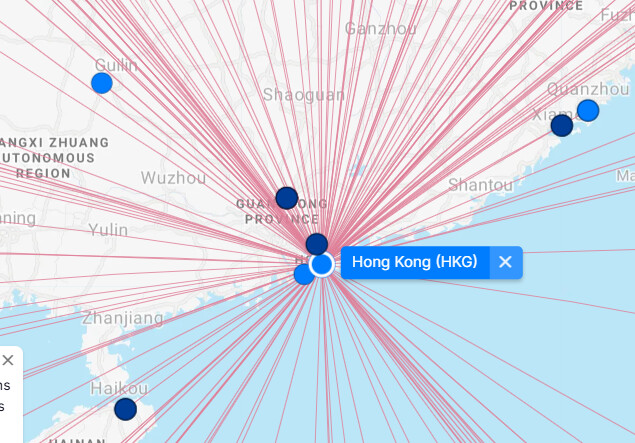Click the Shenzhen airport dot above Hong Kong
Image resolution: width=635 pixels, height=443 pixels.
point(317,244)
